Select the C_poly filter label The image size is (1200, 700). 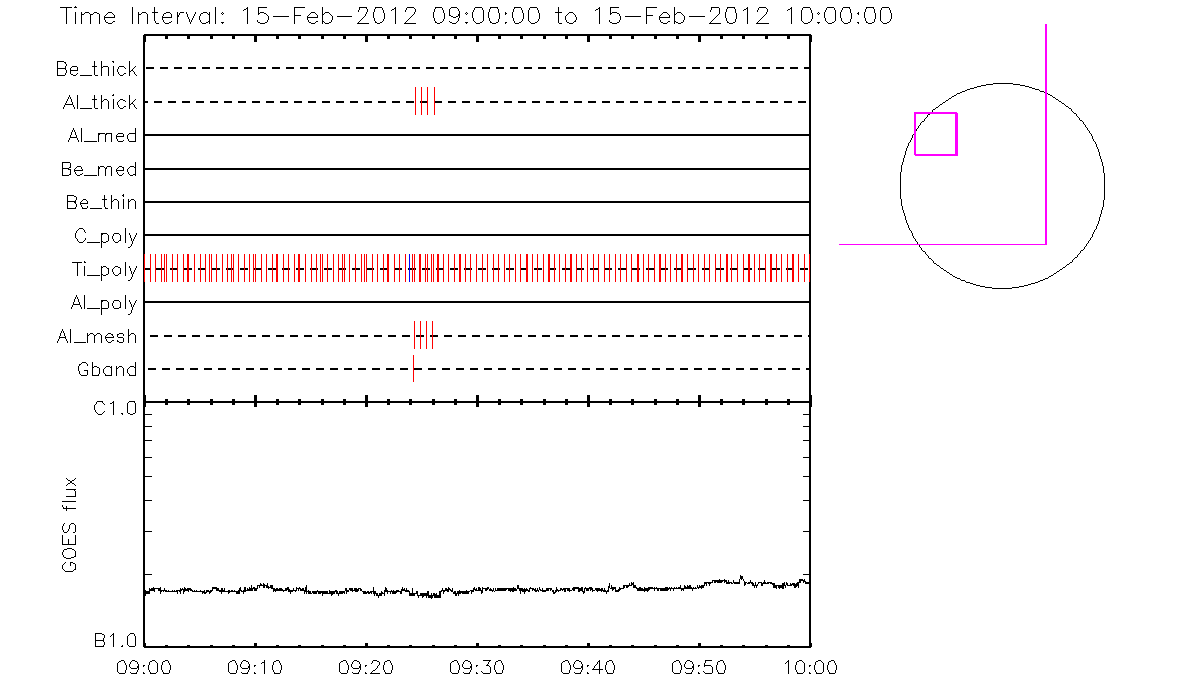coord(105,237)
